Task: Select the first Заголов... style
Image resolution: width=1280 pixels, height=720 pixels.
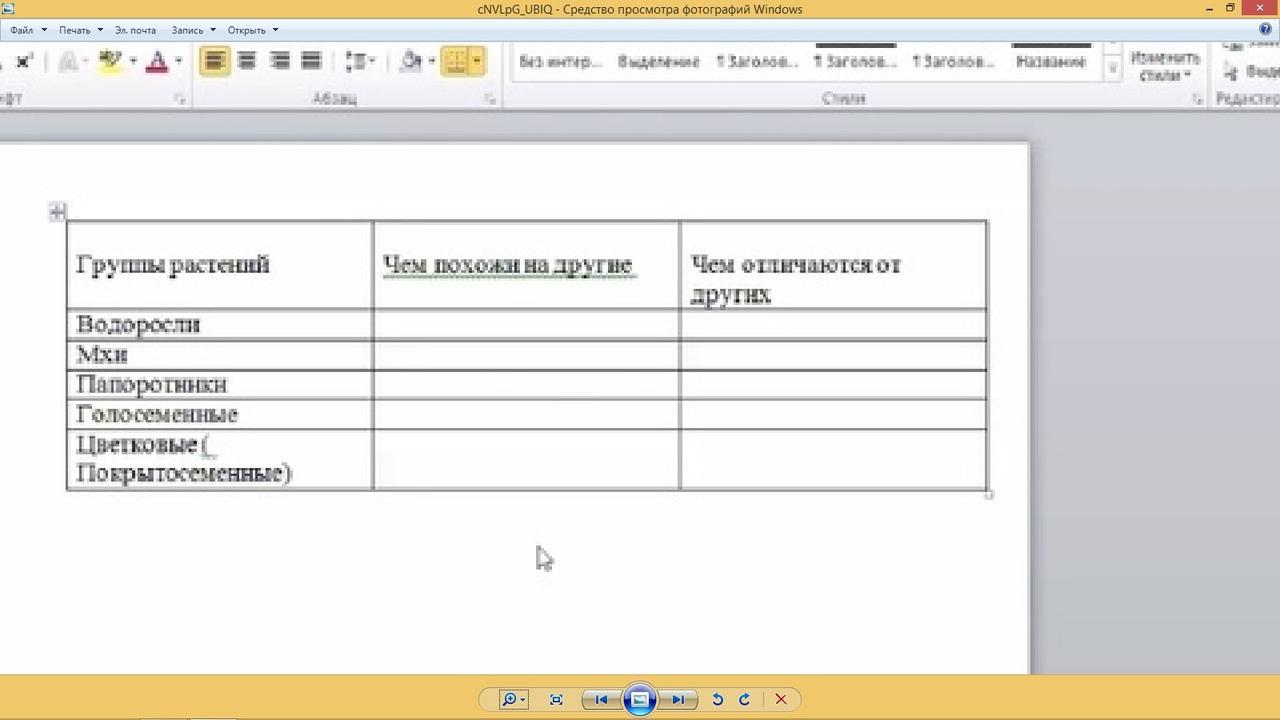Action: click(756, 61)
